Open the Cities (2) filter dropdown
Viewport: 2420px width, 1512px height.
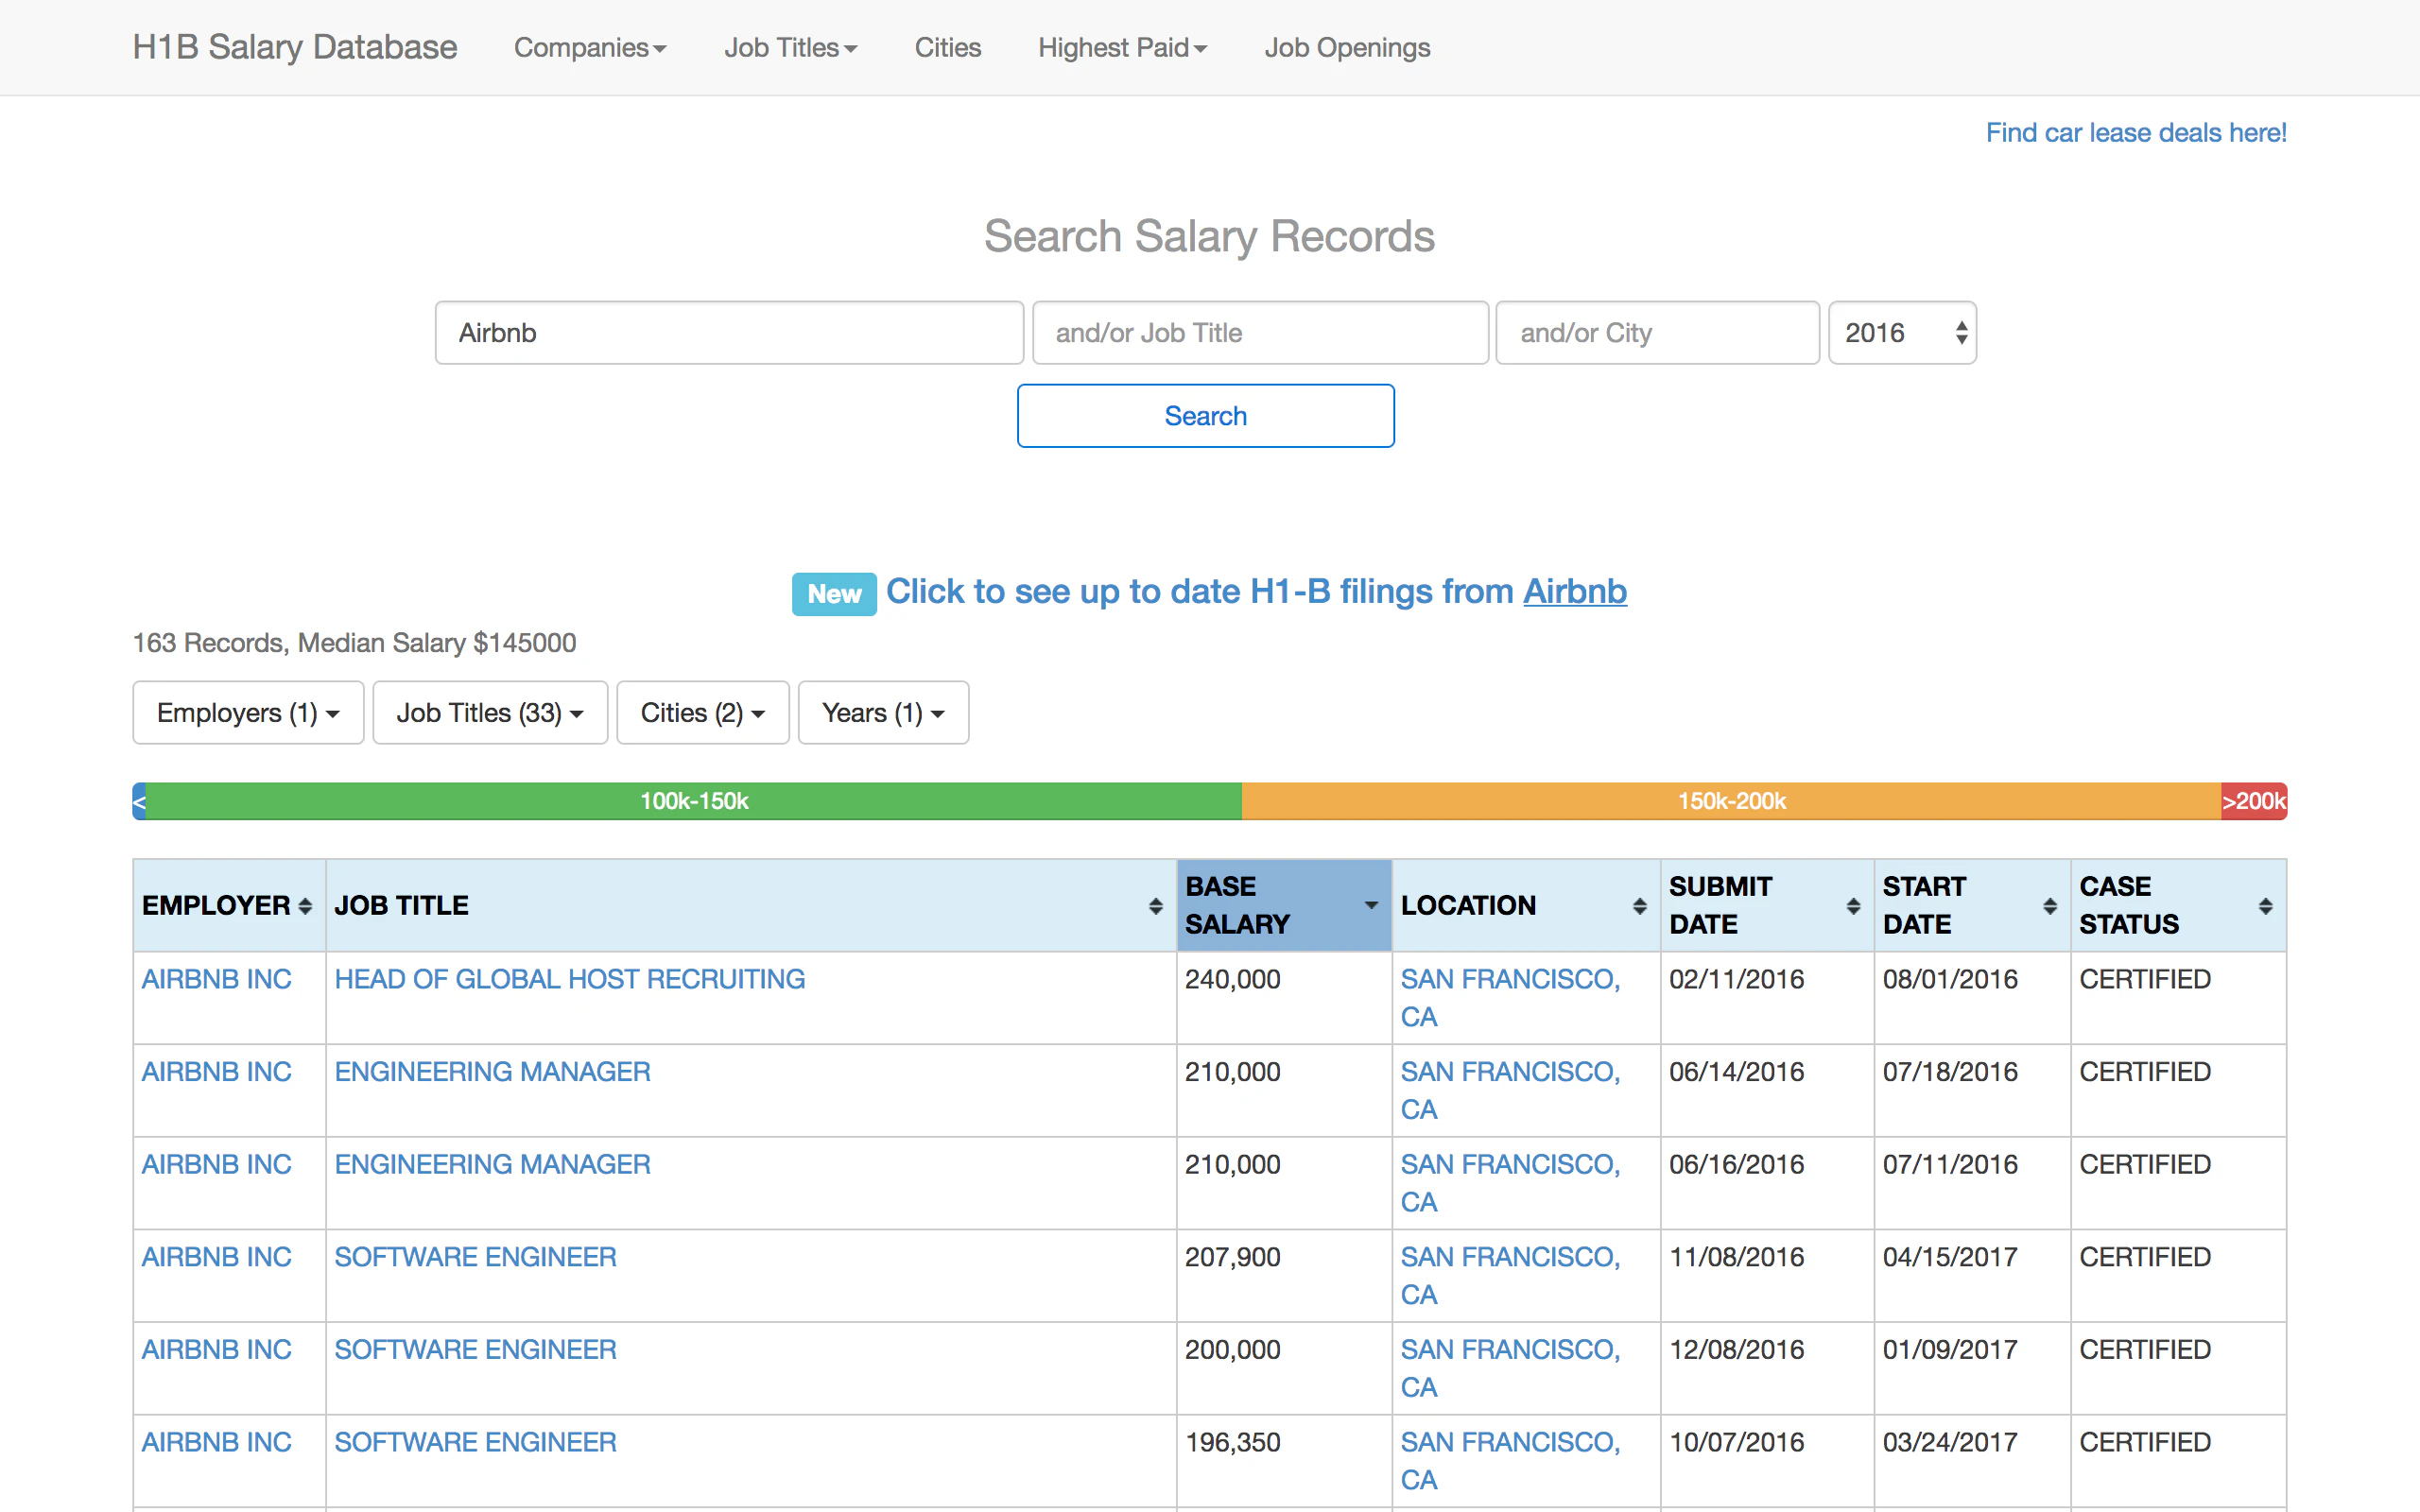point(702,713)
